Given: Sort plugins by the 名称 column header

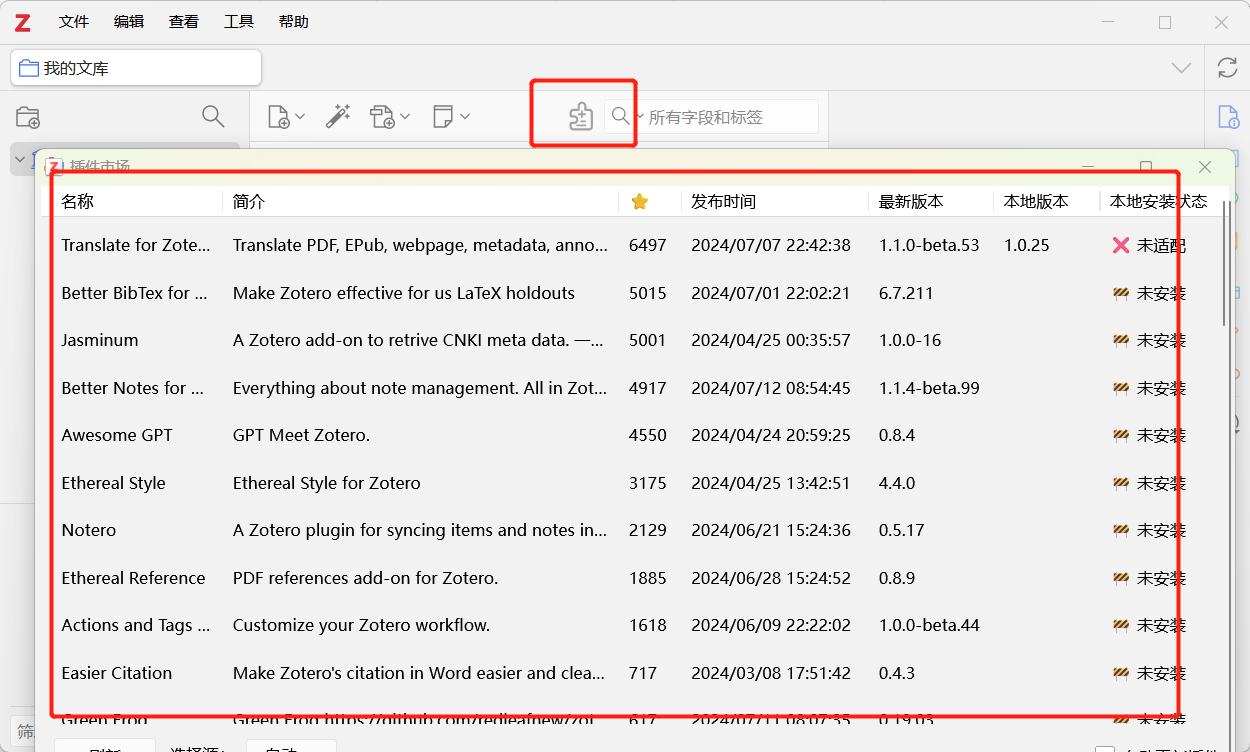Looking at the screenshot, I should point(77,202).
